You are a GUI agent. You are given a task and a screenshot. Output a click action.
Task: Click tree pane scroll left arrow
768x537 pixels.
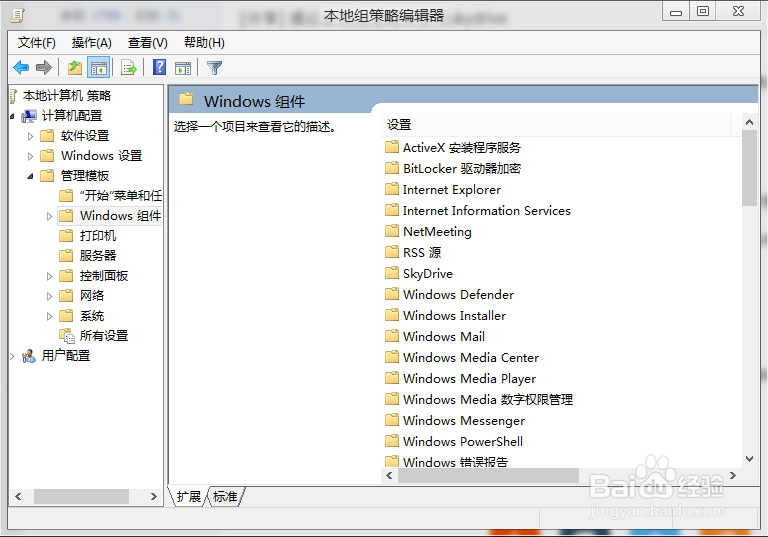18,496
